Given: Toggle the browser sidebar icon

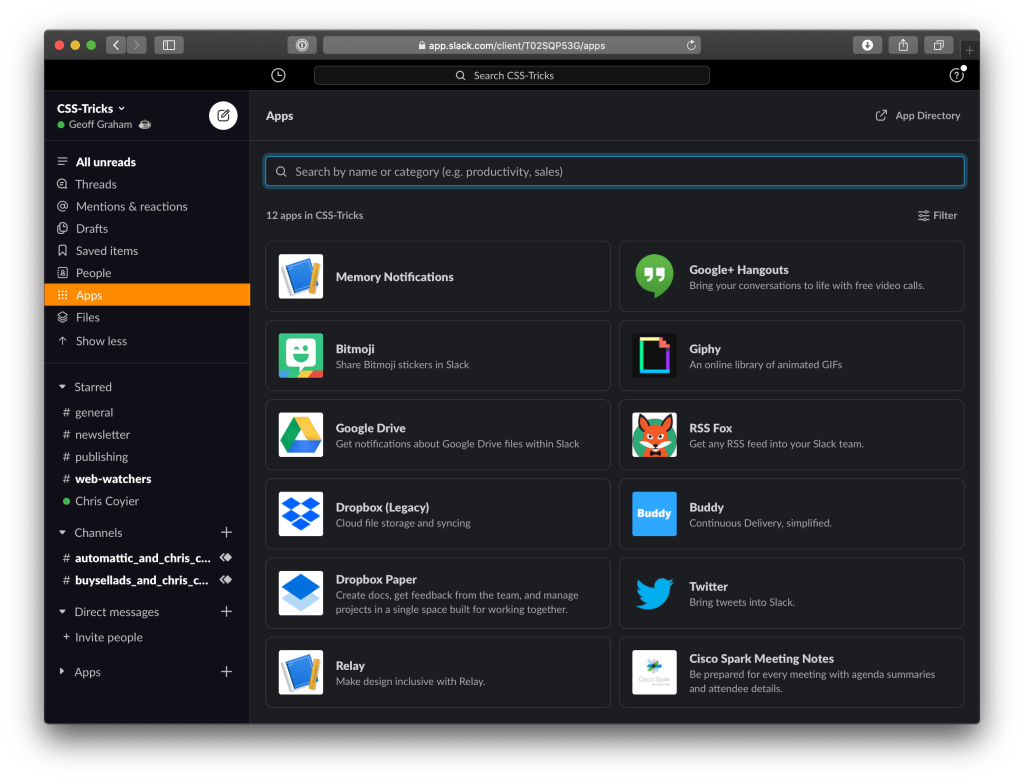Looking at the screenshot, I should coord(168,45).
